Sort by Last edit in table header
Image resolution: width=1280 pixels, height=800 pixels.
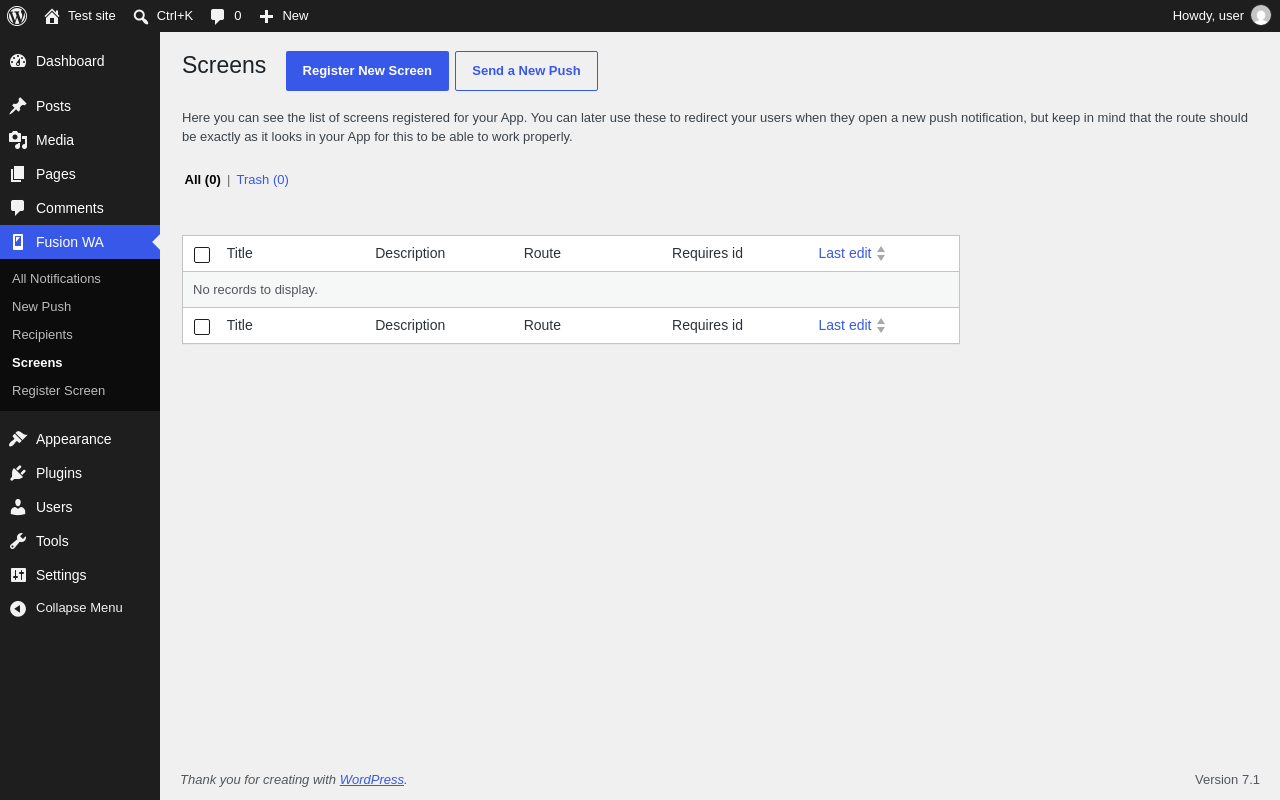click(845, 254)
